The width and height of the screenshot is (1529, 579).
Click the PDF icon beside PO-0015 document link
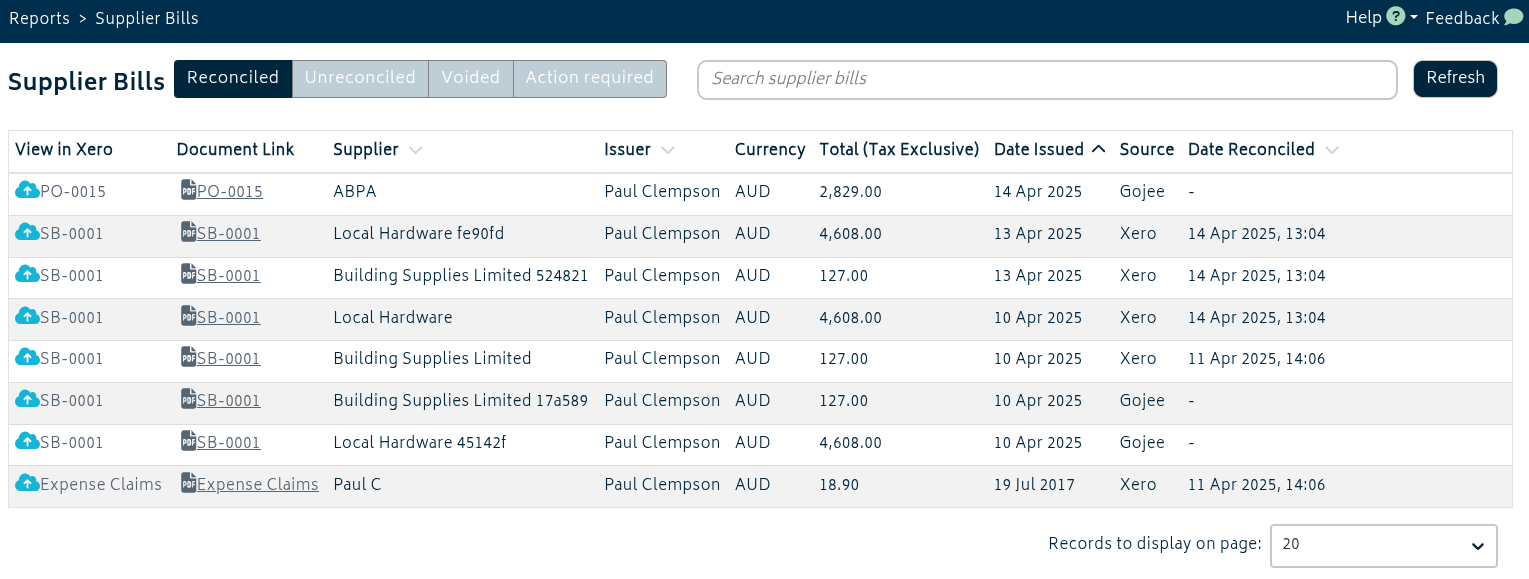point(188,191)
